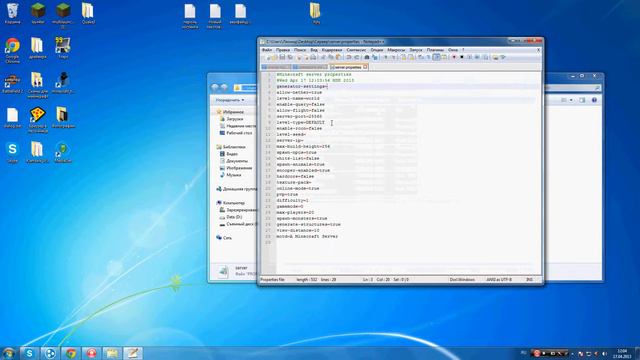Click the generator-settings= line in editor
The width and height of the screenshot is (640, 360).
(302, 87)
